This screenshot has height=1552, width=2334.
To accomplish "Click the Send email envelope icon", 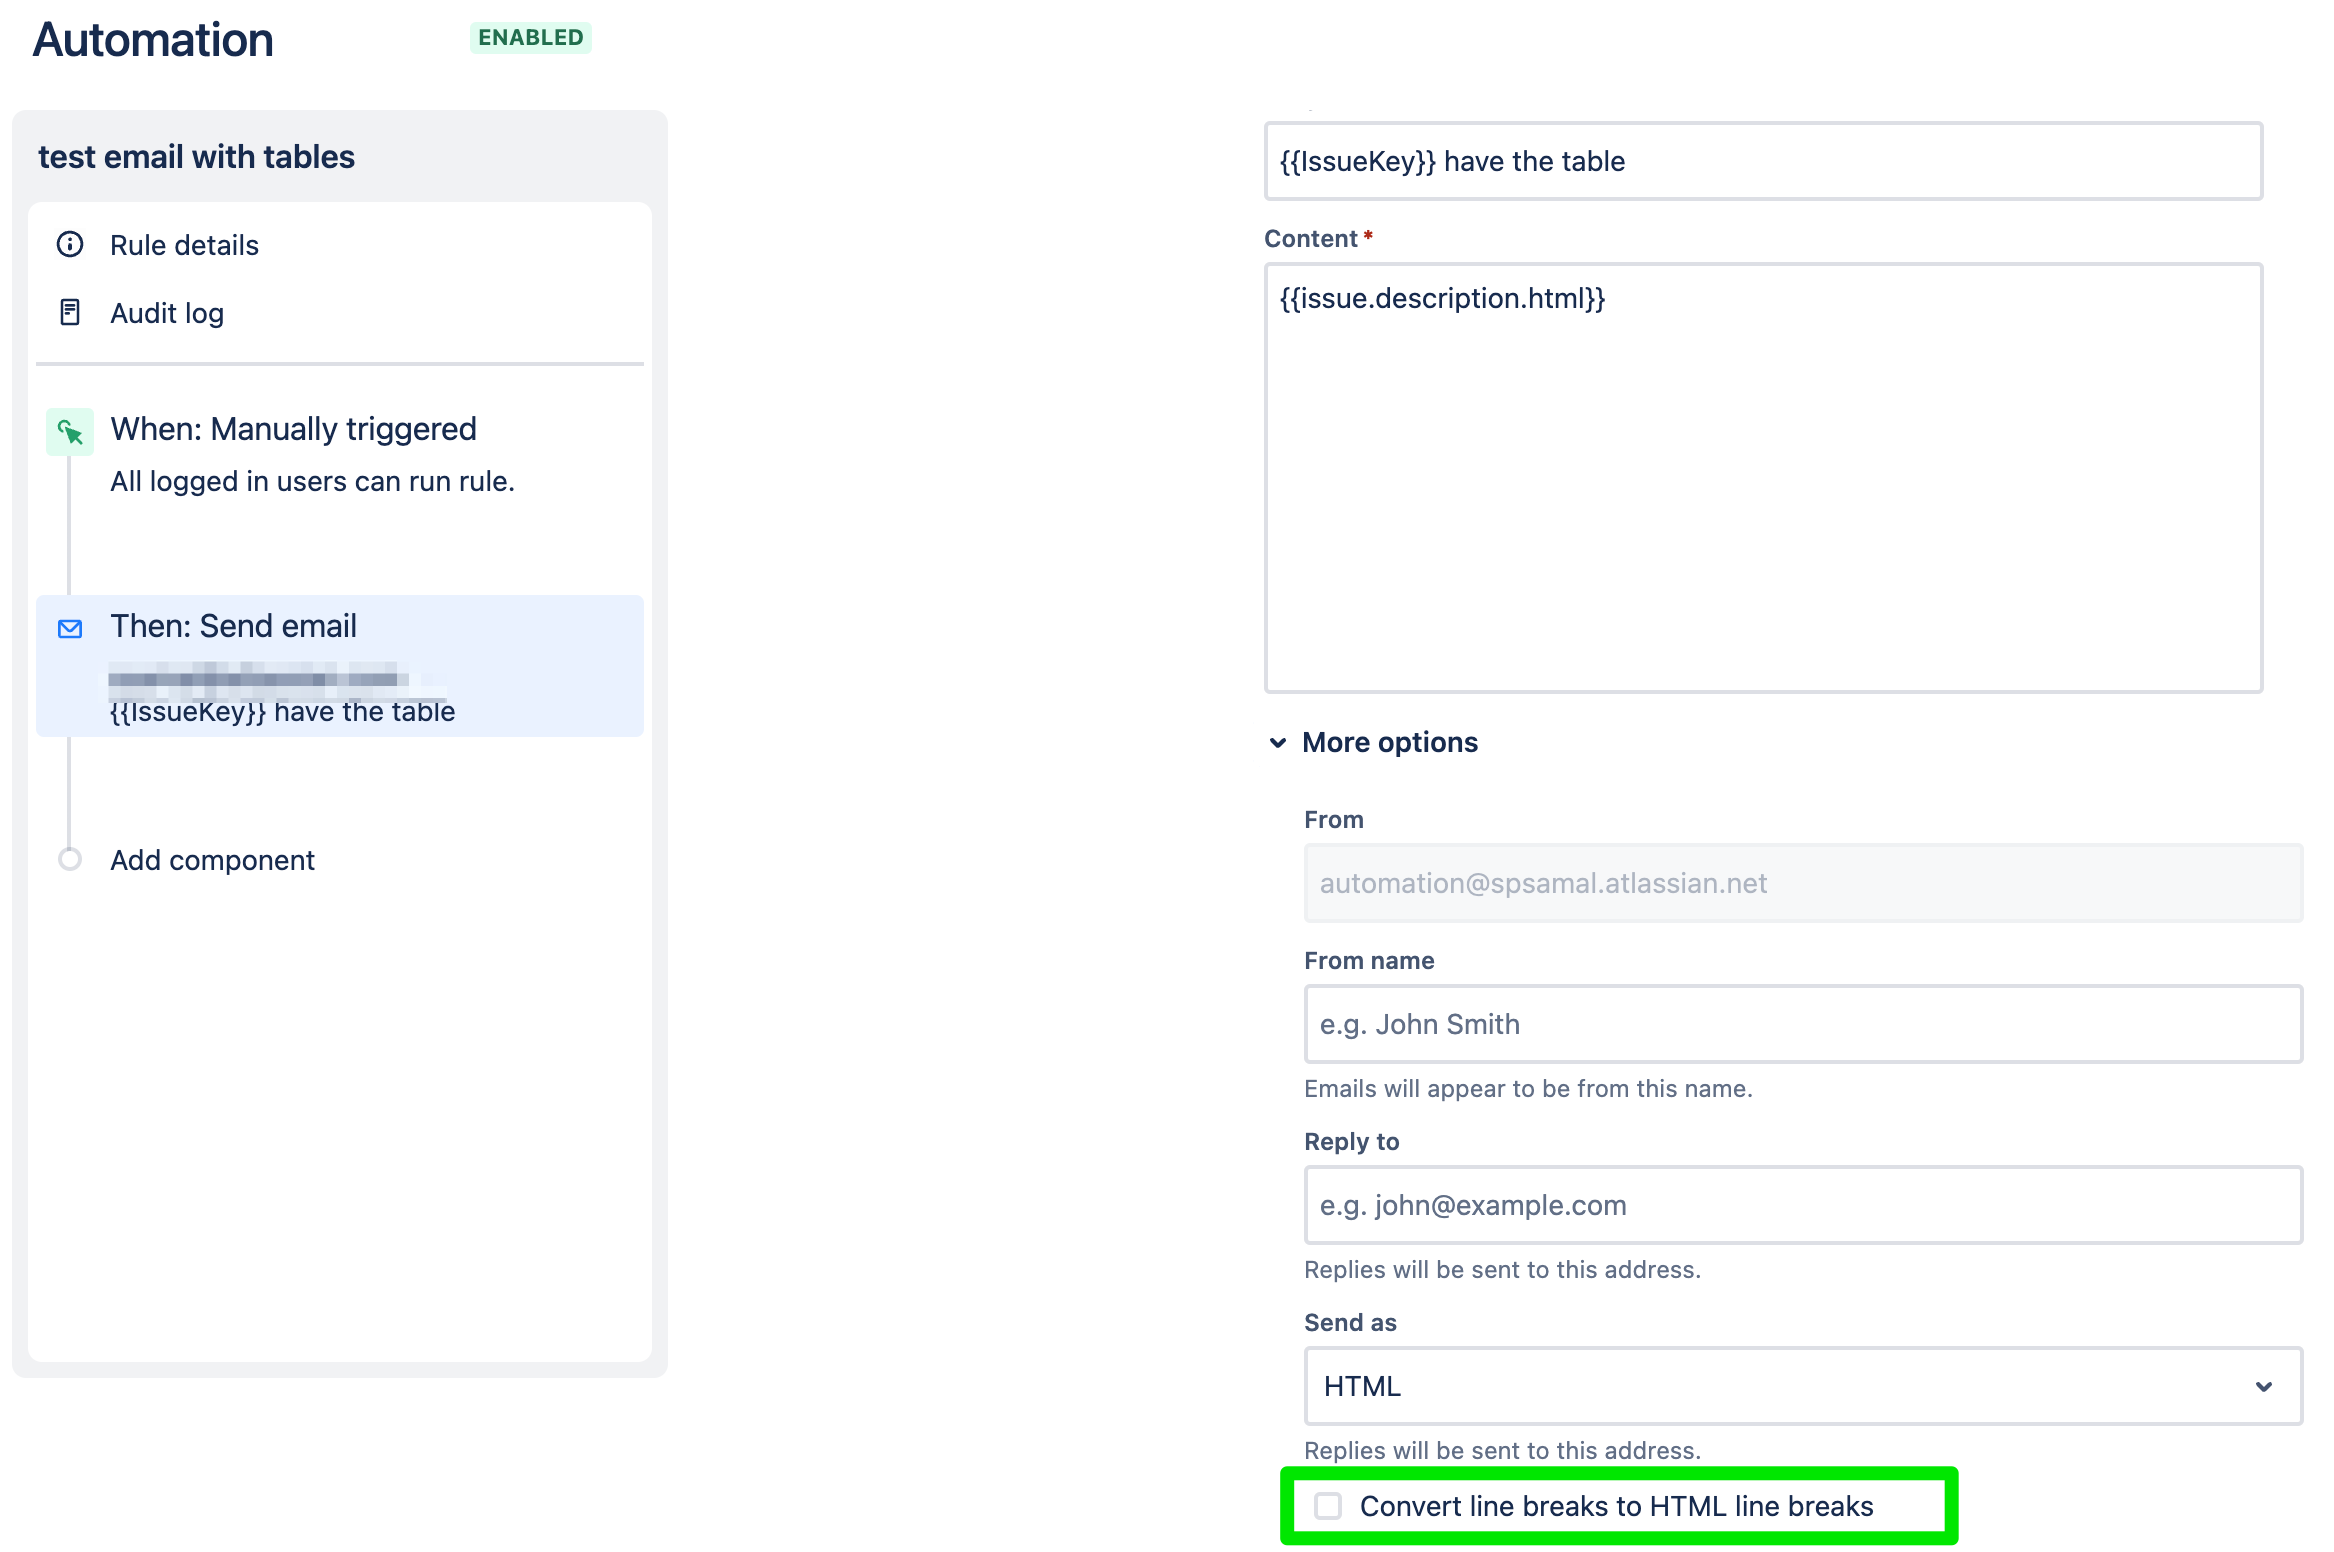I will tap(70, 629).
